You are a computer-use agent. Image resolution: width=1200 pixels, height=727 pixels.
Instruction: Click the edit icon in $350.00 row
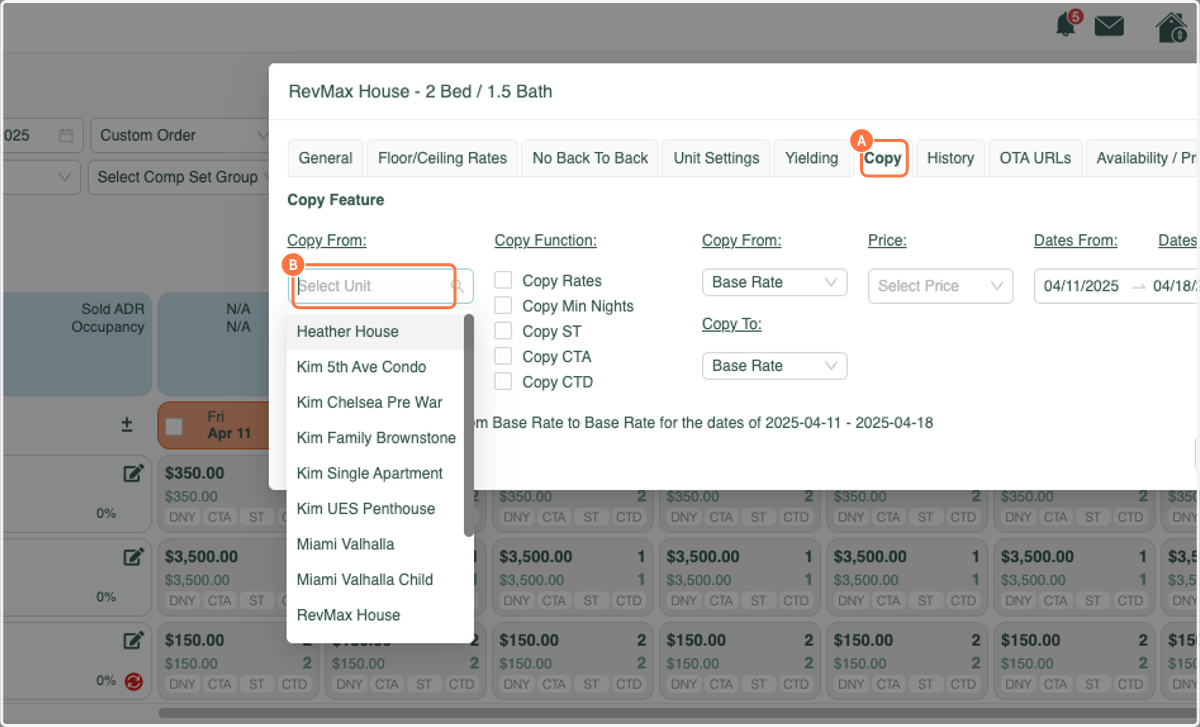click(x=133, y=473)
